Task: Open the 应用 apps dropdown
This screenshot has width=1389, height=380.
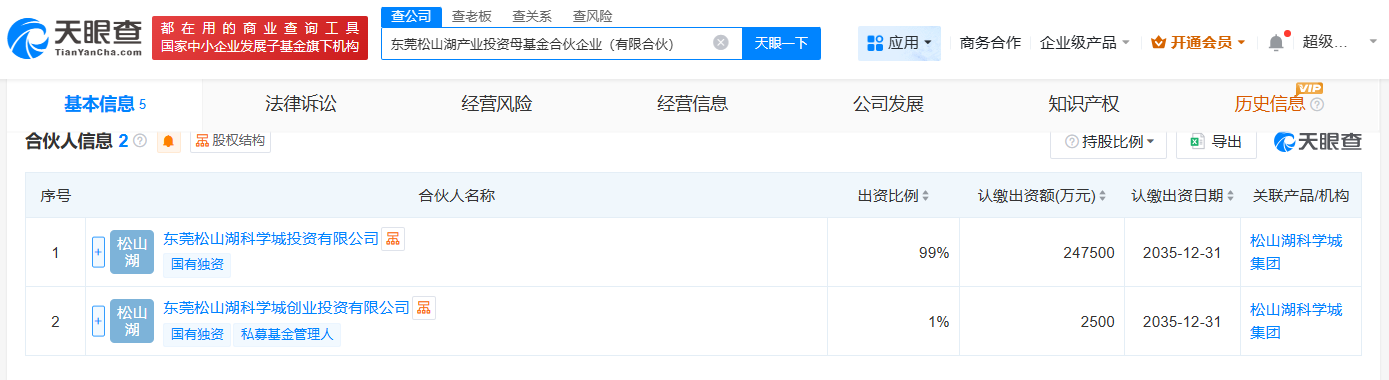Action: coord(899,43)
